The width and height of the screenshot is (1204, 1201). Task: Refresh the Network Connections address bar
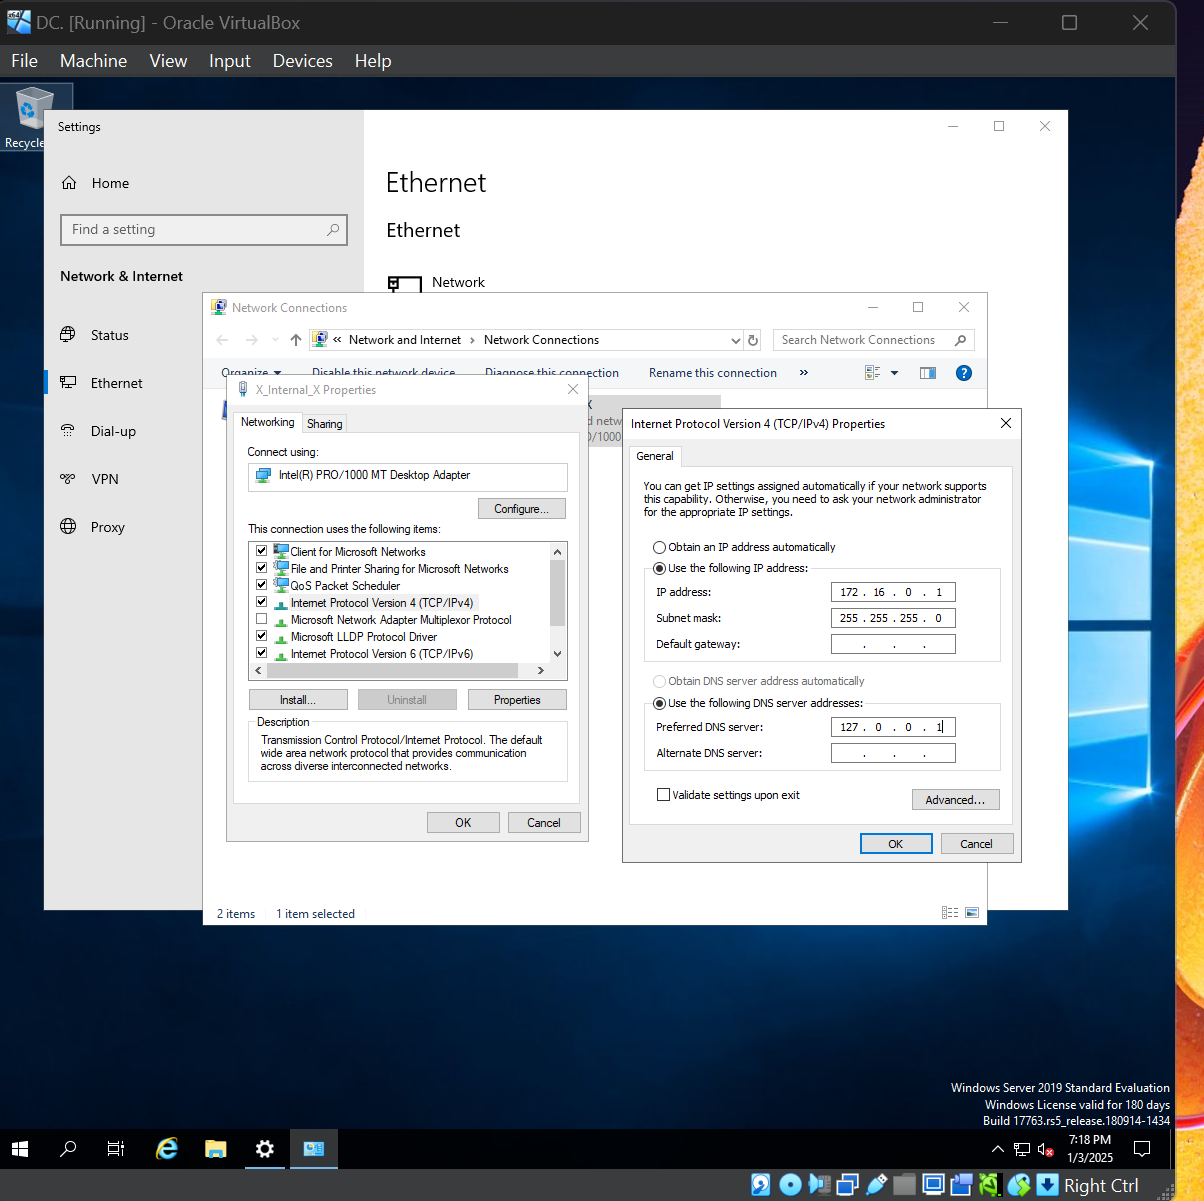pos(753,340)
